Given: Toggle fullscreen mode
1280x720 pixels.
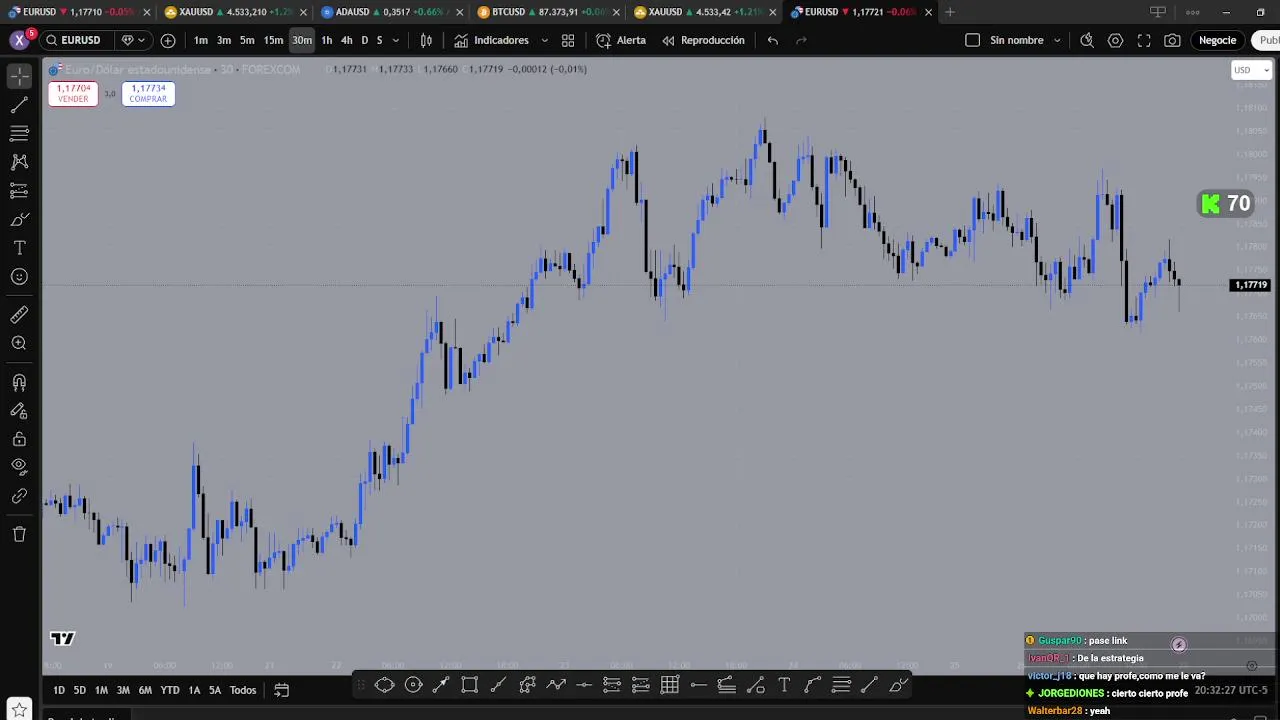Looking at the screenshot, I should click(1144, 40).
